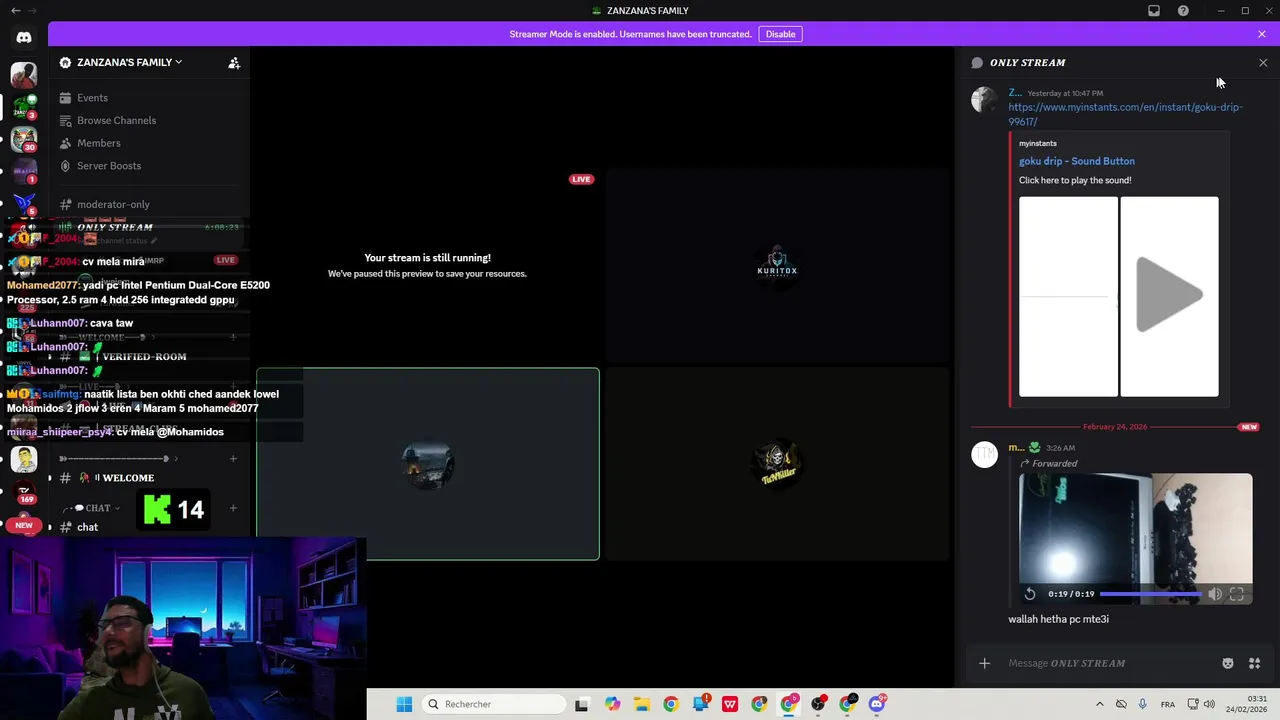Click the microphone icon in system tray
Image resolution: width=1280 pixels, height=720 pixels.
tap(1142, 704)
